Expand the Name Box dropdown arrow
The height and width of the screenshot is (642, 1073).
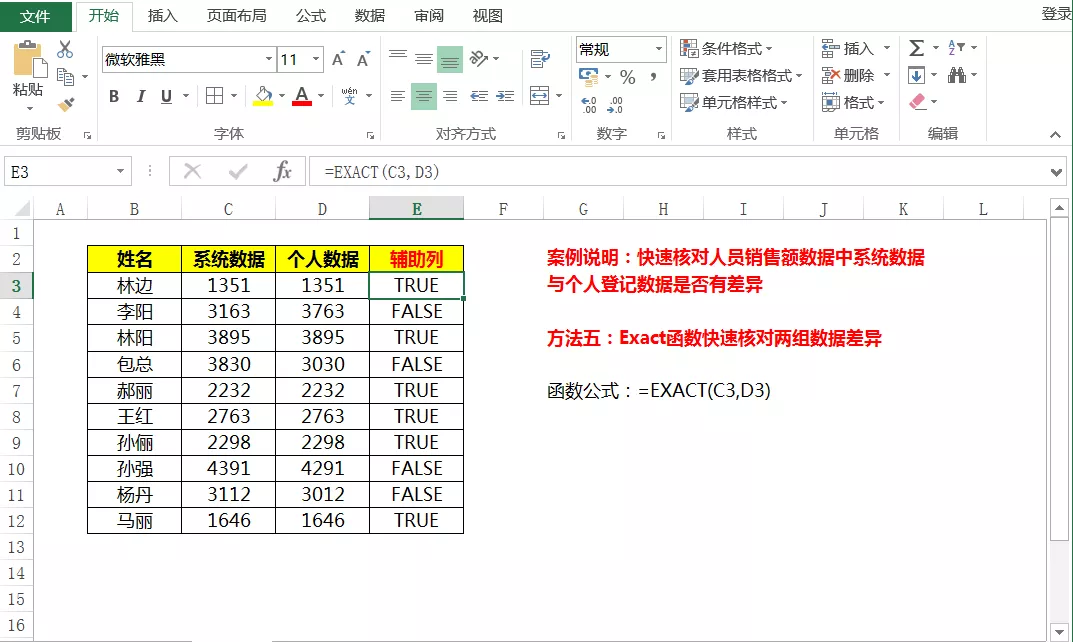(x=120, y=171)
